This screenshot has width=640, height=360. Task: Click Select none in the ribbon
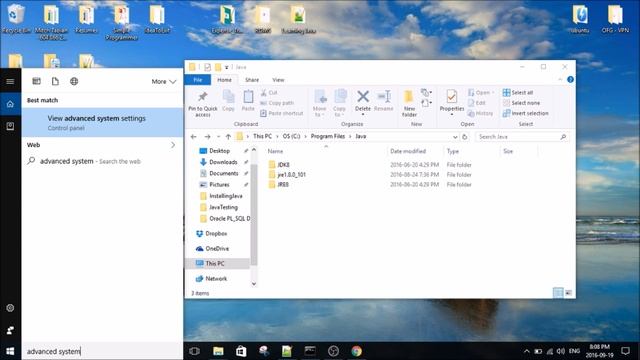click(521, 103)
